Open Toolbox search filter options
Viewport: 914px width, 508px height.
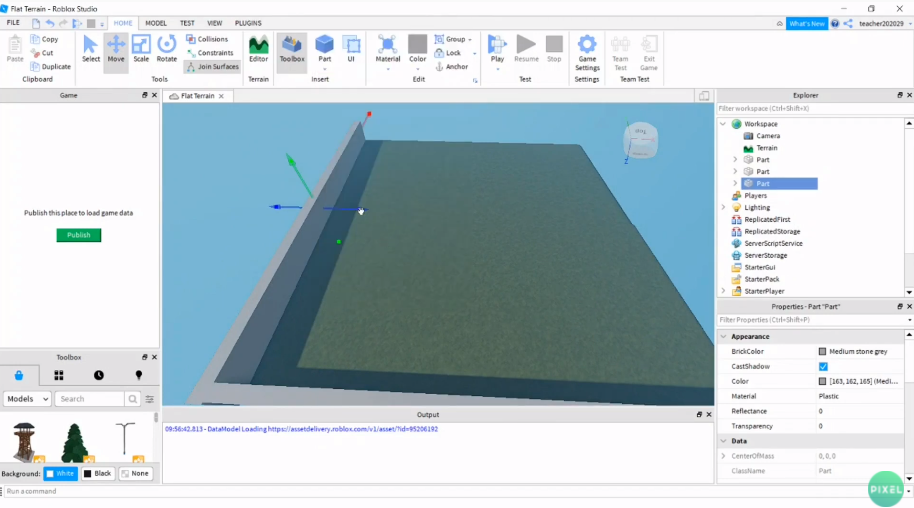click(x=150, y=399)
